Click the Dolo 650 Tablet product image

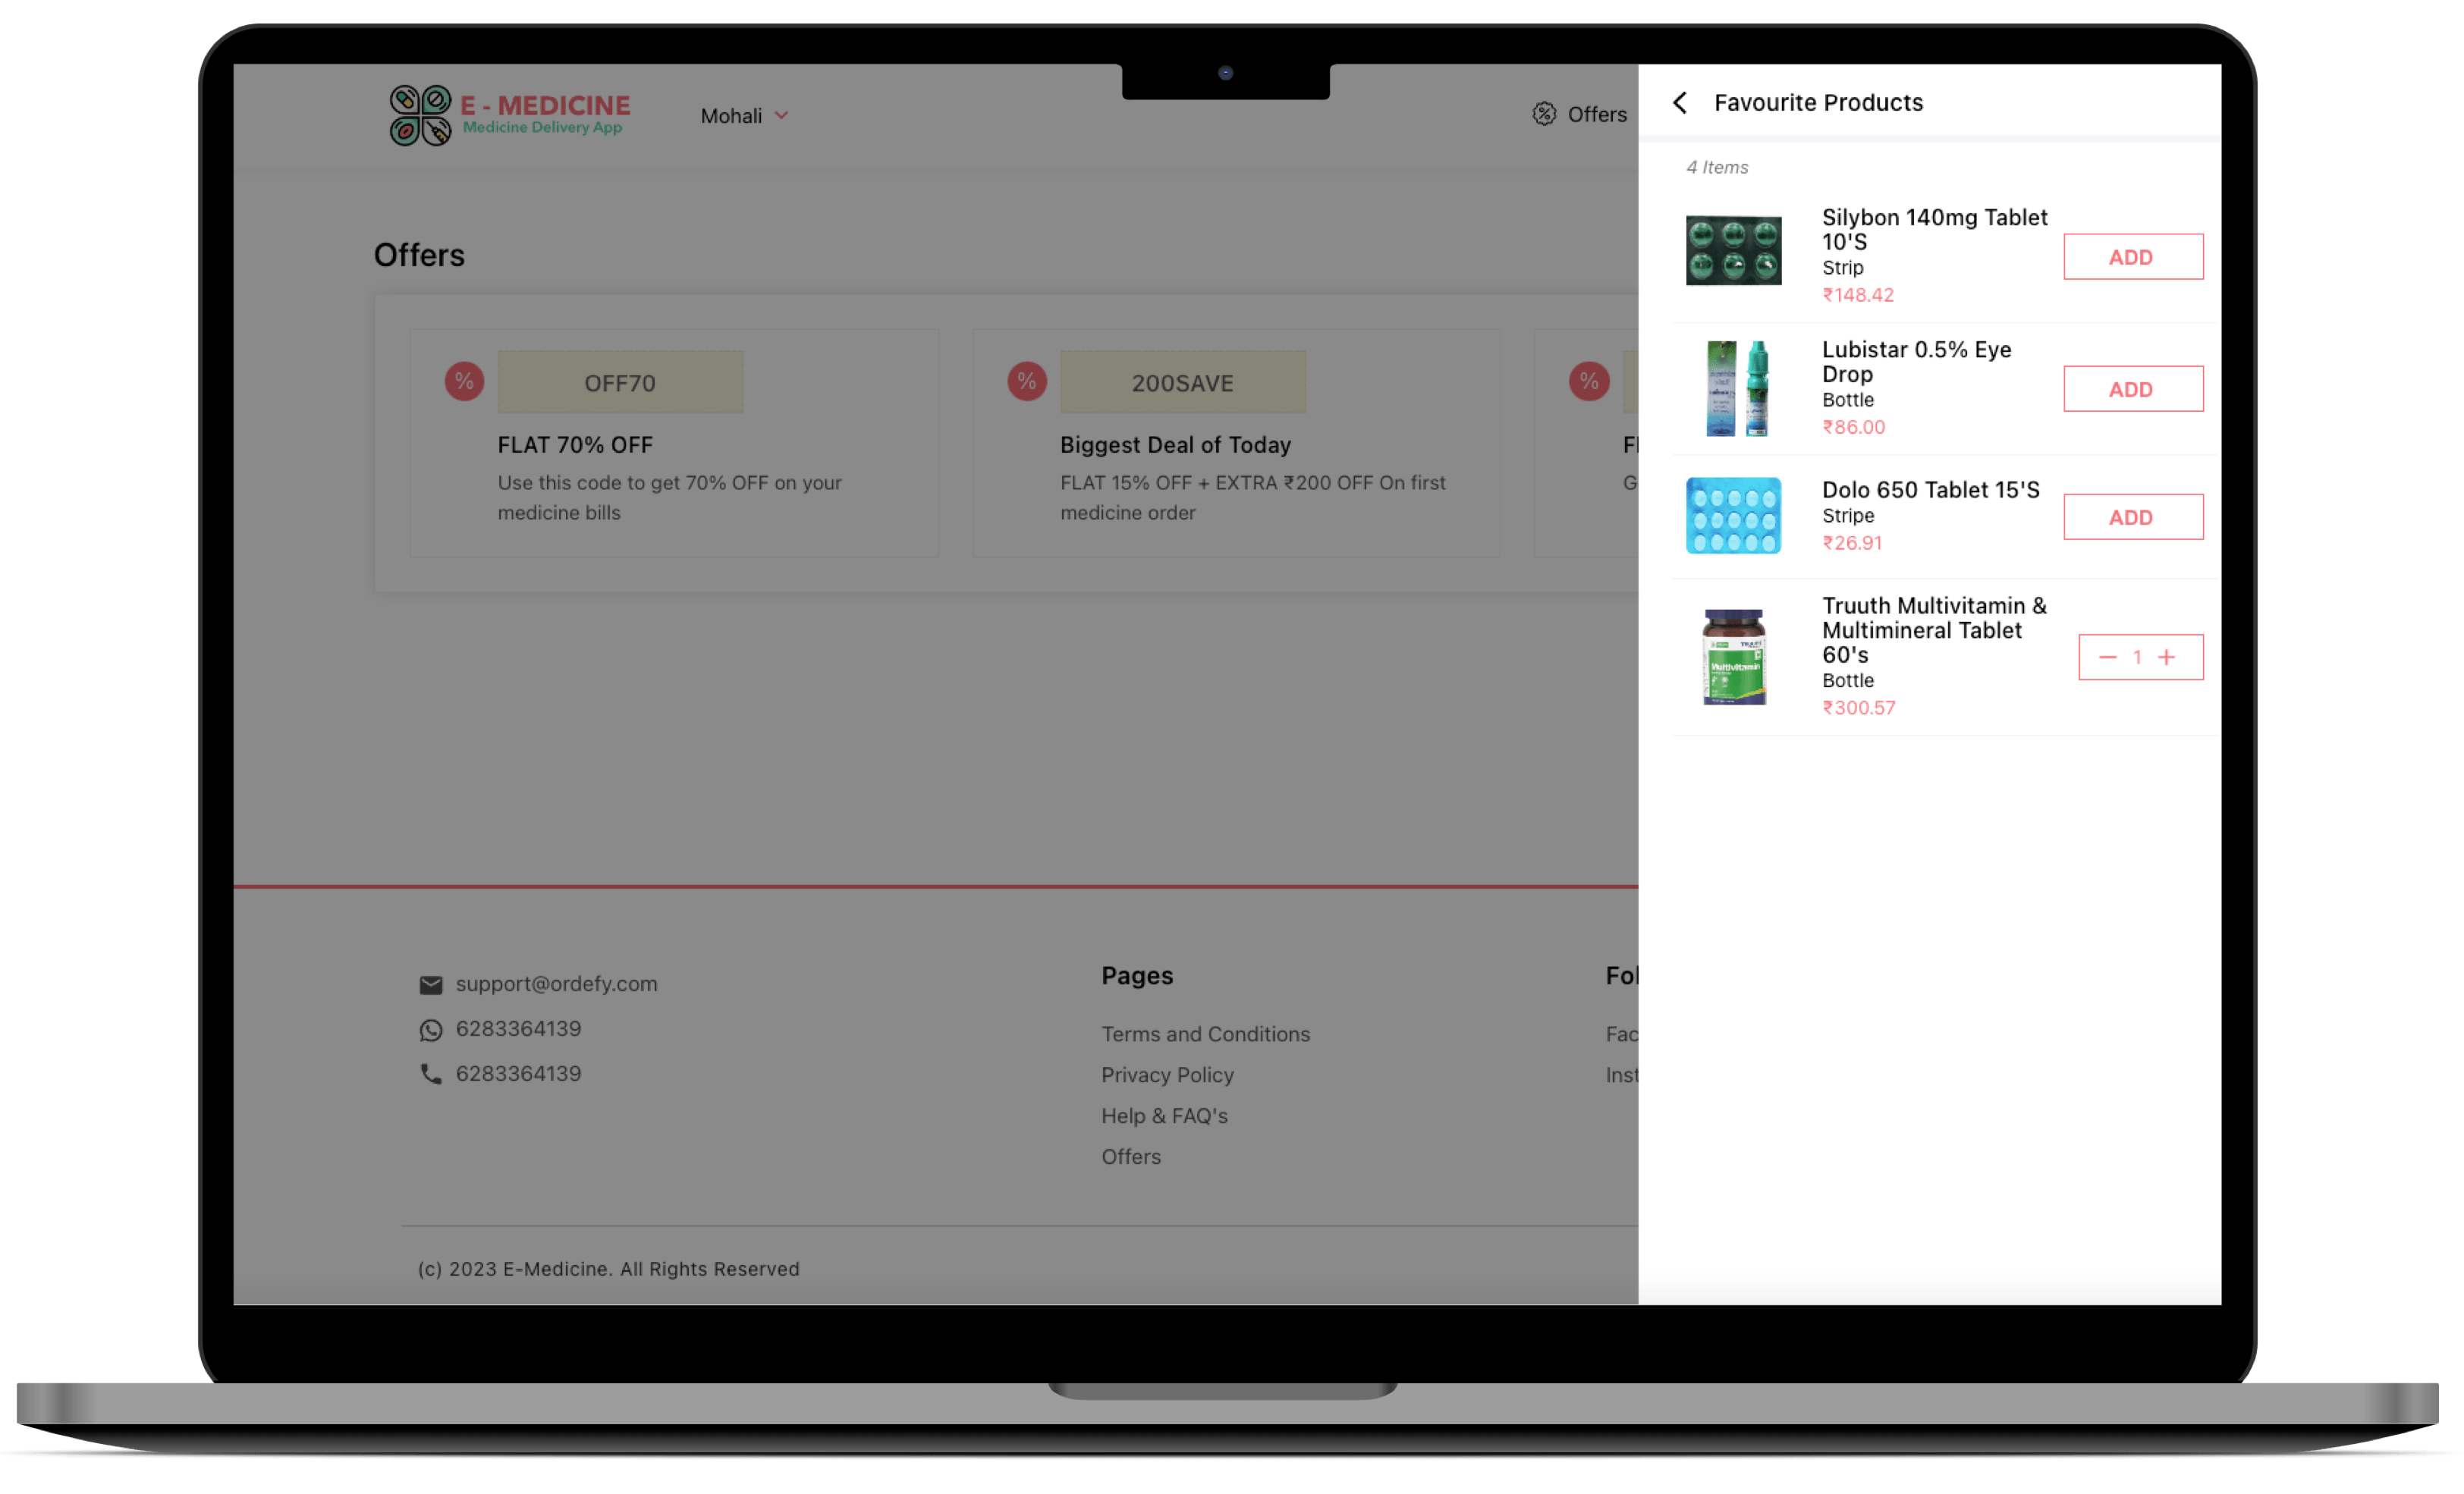point(1733,515)
